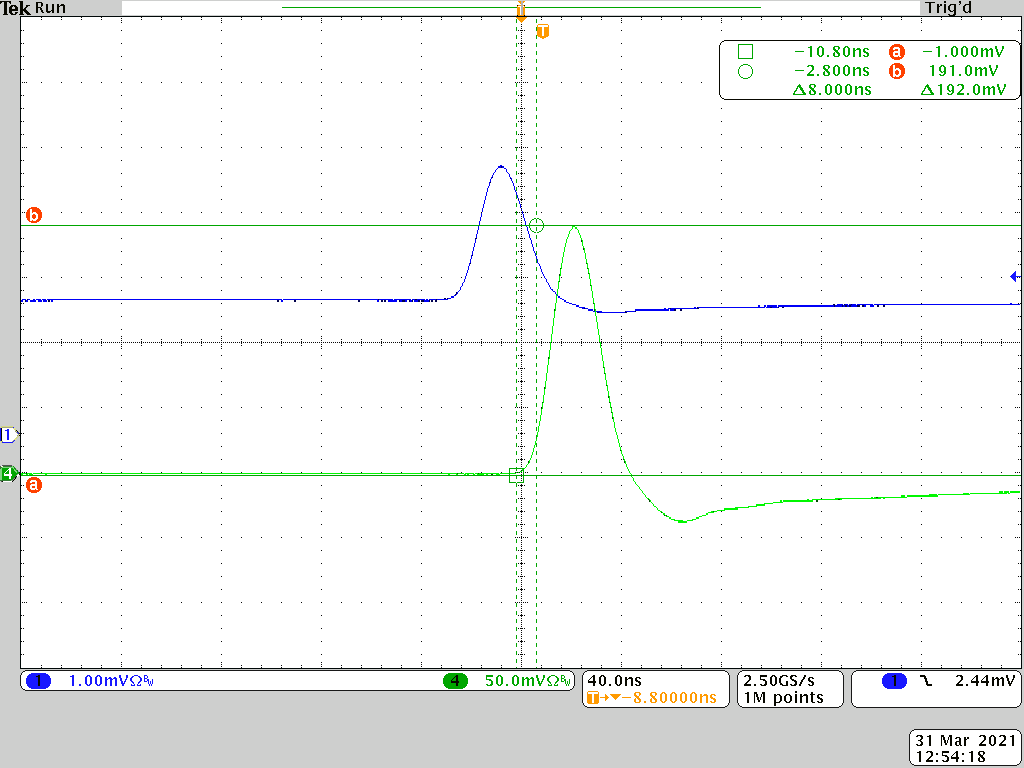This screenshot has height=768, width=1024.
Task: Click the channel 4 badge in bottom readout
Action: pyautogui.click(x=455, y=681)
